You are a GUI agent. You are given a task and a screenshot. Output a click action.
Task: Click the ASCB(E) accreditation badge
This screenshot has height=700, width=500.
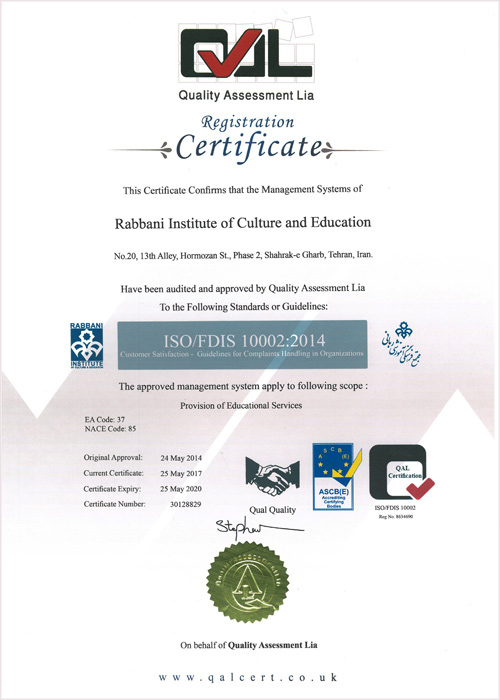point(335,477)
